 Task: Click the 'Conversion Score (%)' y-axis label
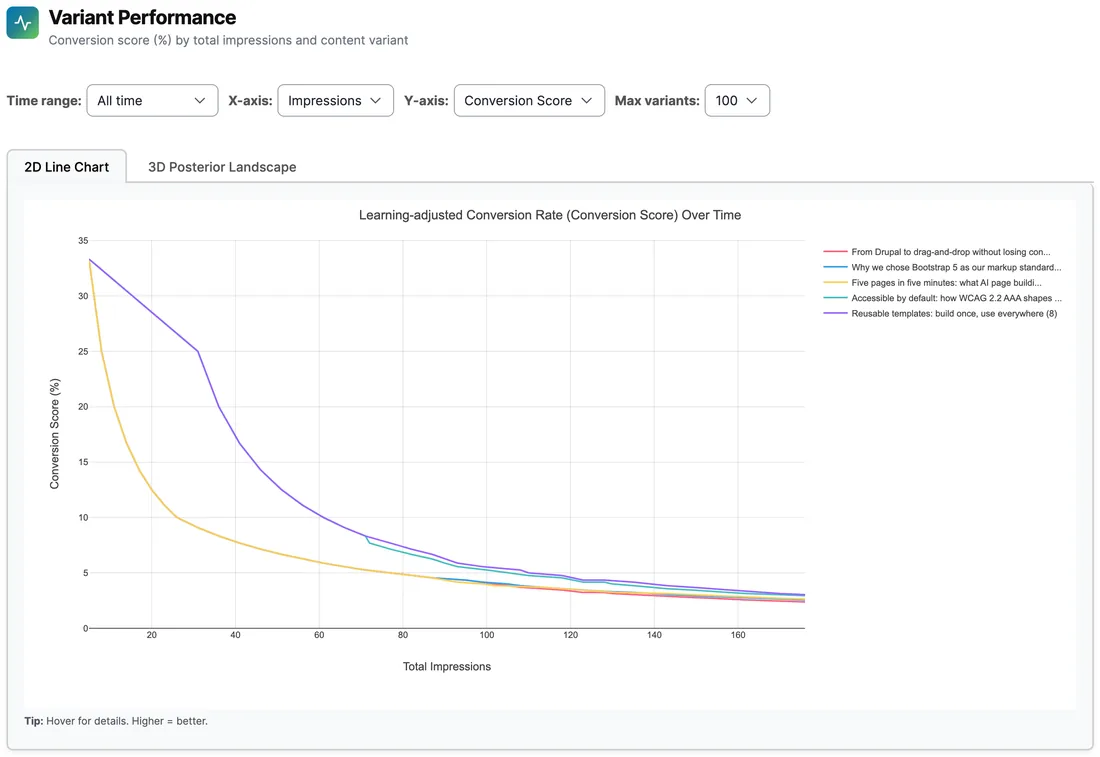click(55, 434)
